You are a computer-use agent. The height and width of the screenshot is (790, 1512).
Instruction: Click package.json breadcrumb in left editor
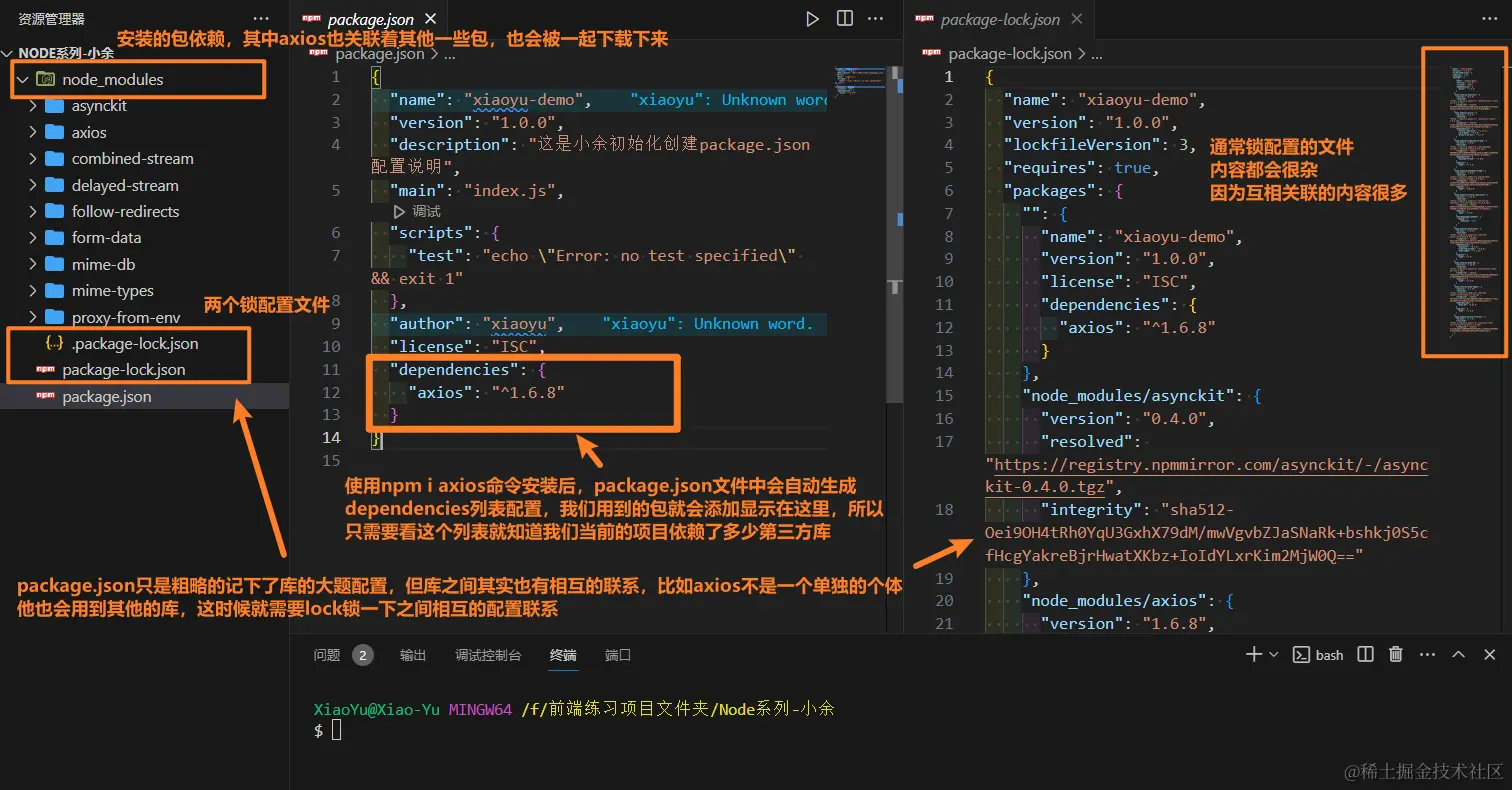click(379, 54)
